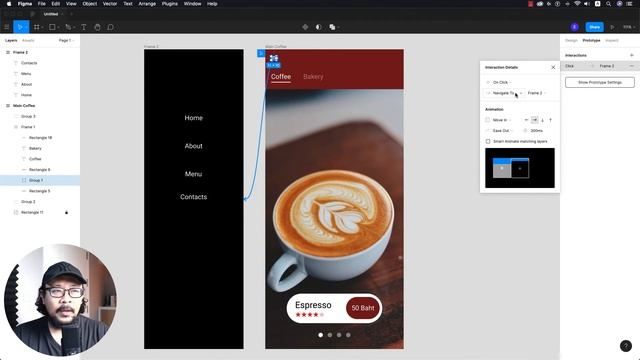640x360 pixels.
Task: Select the Group 3 layer
Action: (40, 116)
